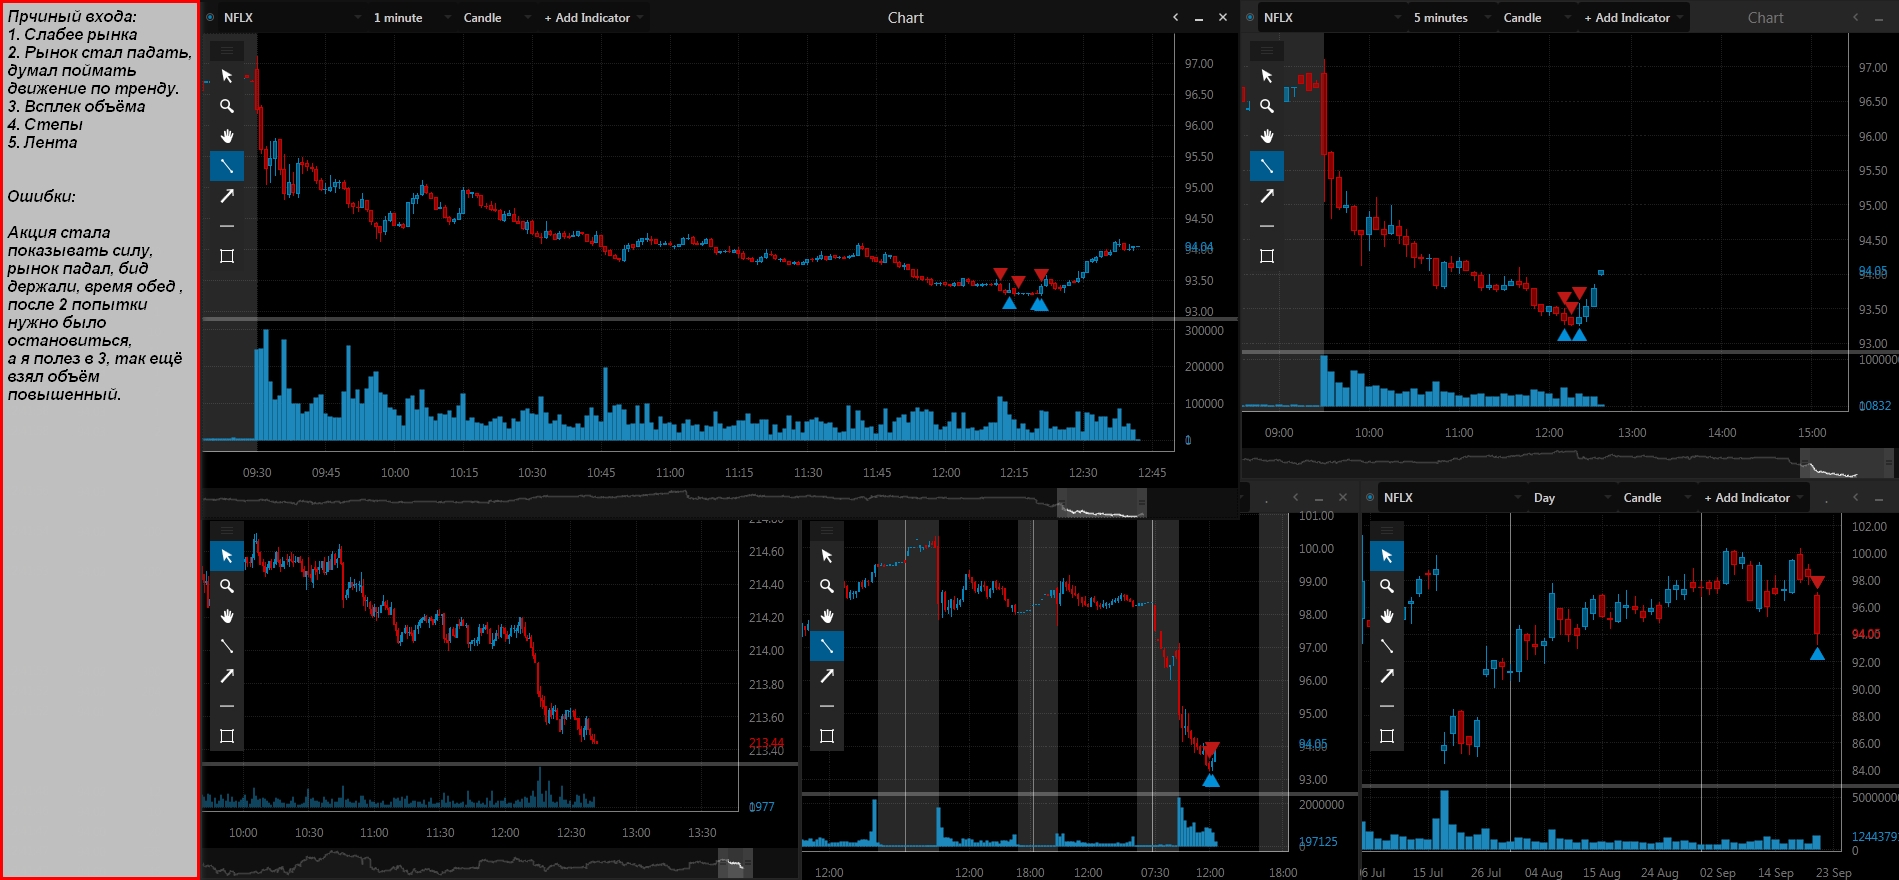Image resolution: width=1899 pixels, height=880 pixels.
Task: Click the 213.44 red price label in bottom-left chart
Action: click(766, 743)
